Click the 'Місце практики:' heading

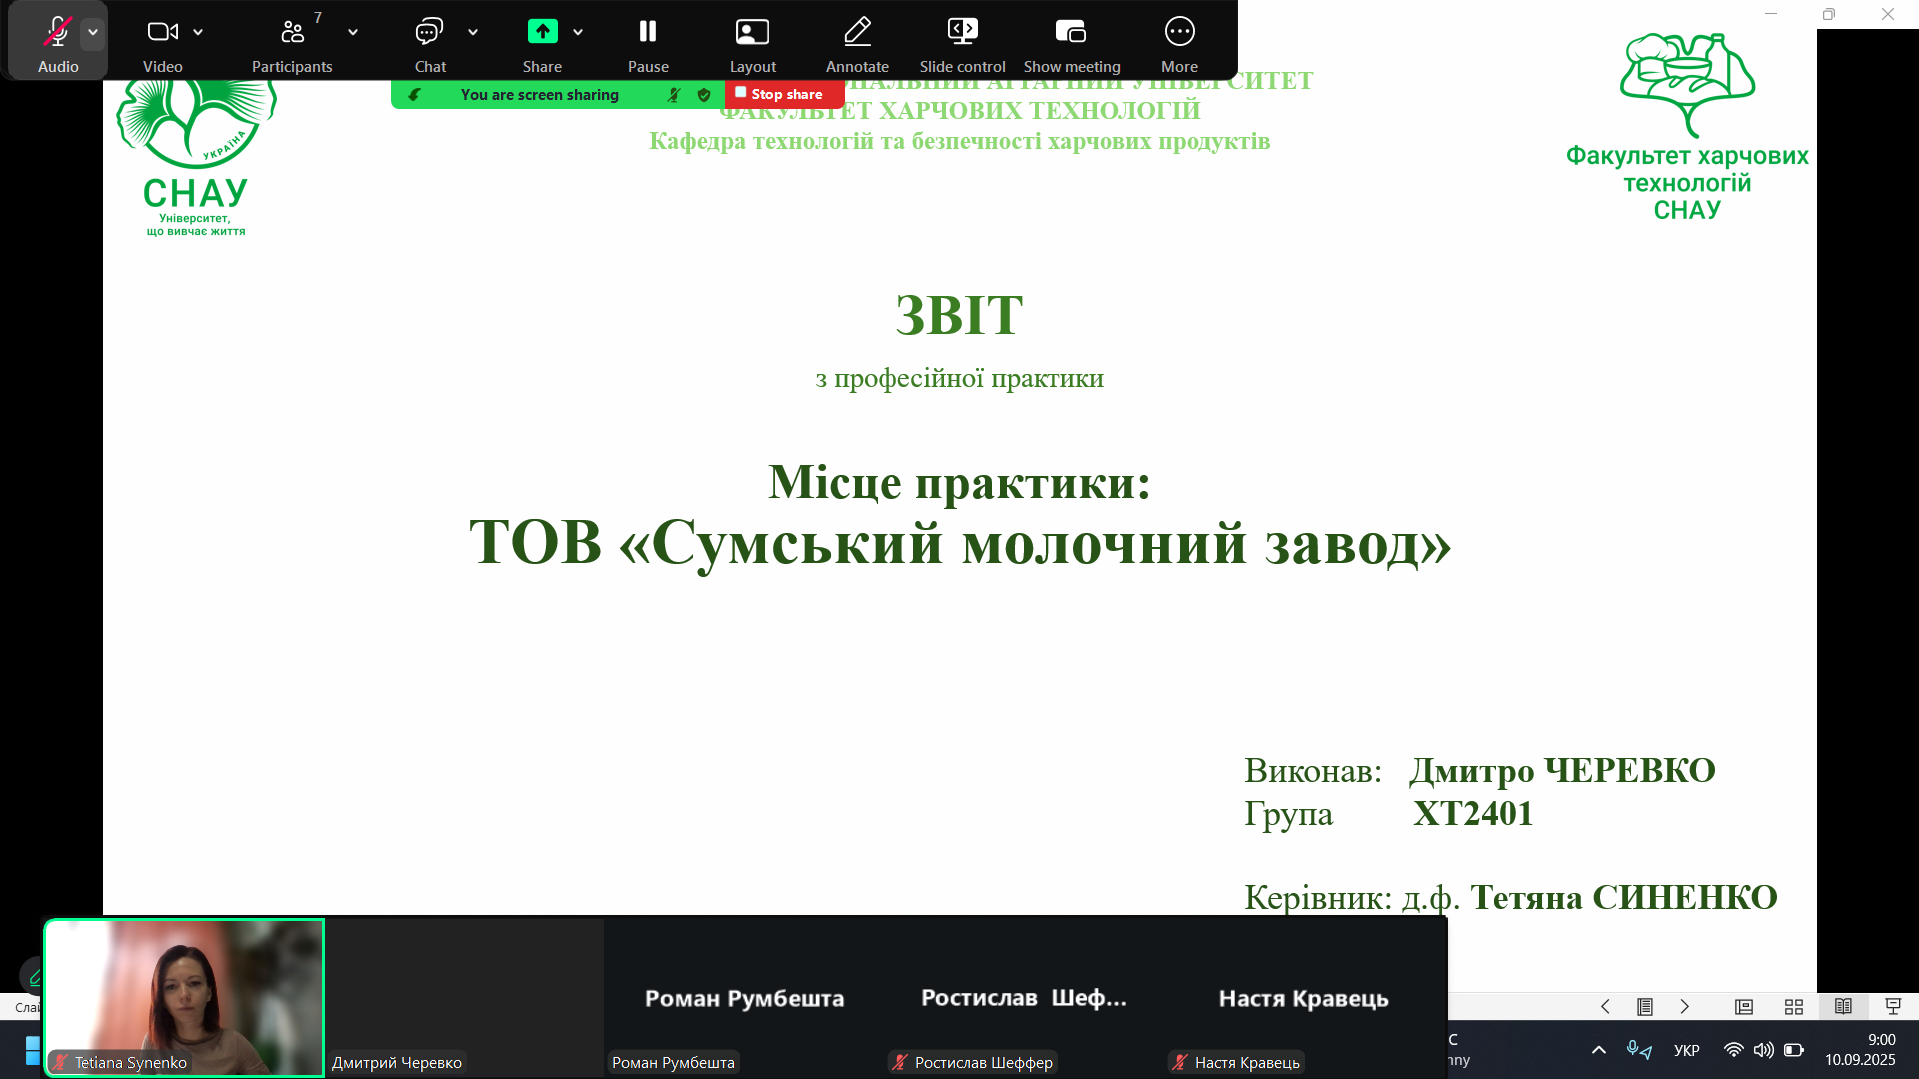(x=960, y=482)
